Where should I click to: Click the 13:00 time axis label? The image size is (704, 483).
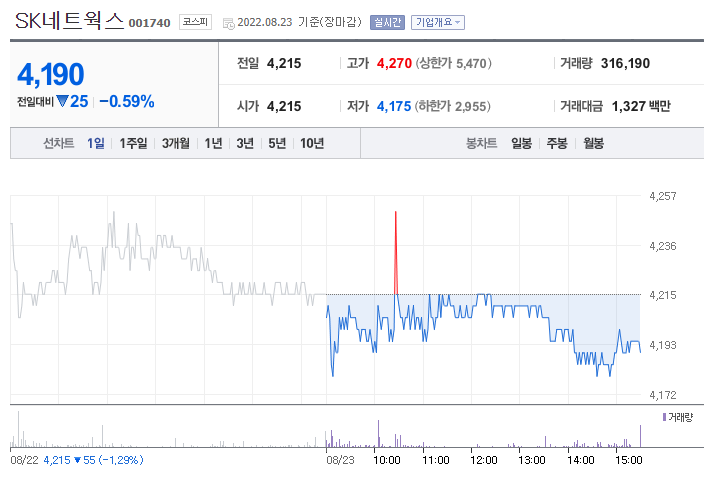coord(532,460)
